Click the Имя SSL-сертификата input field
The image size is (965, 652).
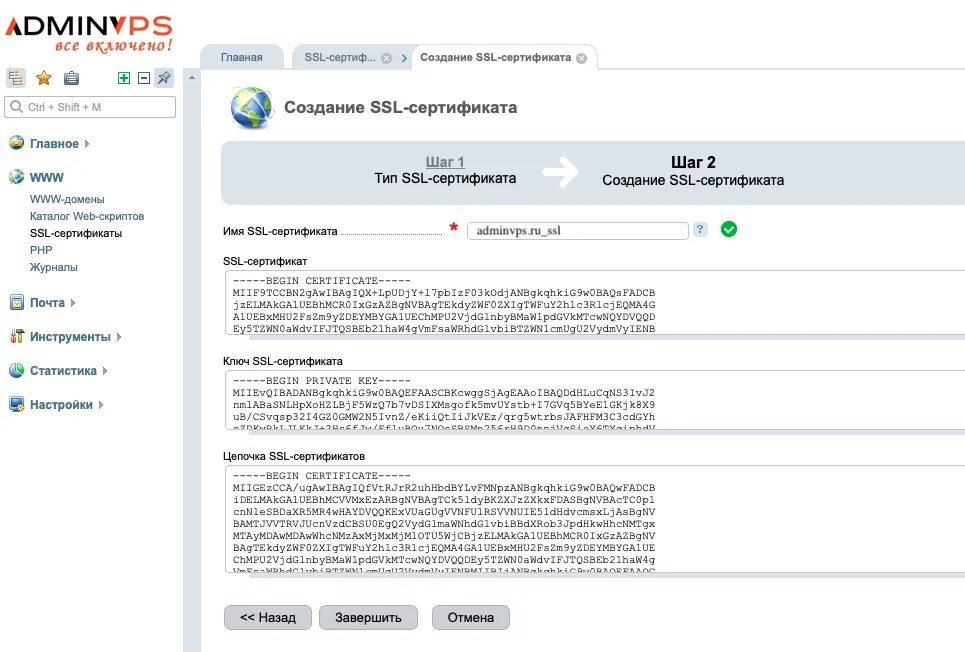tap(577, 231)
